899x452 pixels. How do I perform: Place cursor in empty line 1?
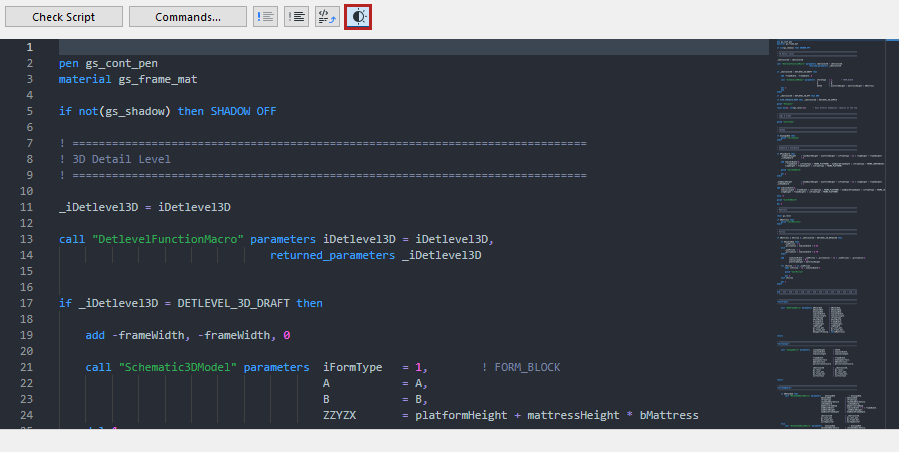(414, 47)
